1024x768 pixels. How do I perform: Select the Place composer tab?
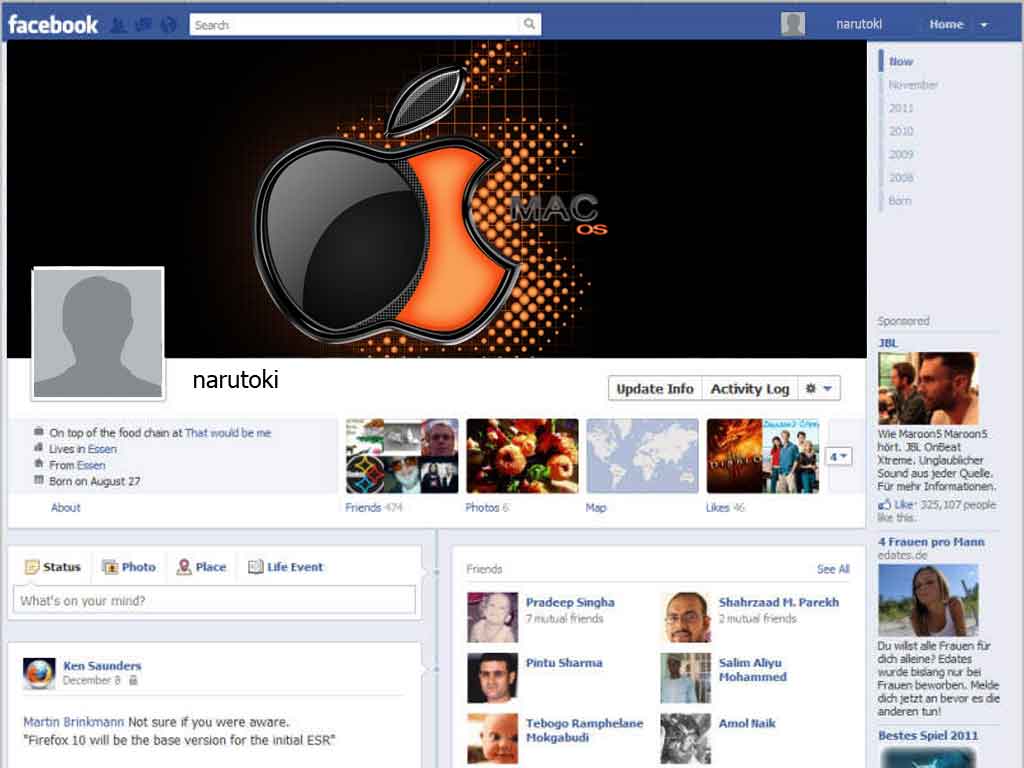coord(202,567)
